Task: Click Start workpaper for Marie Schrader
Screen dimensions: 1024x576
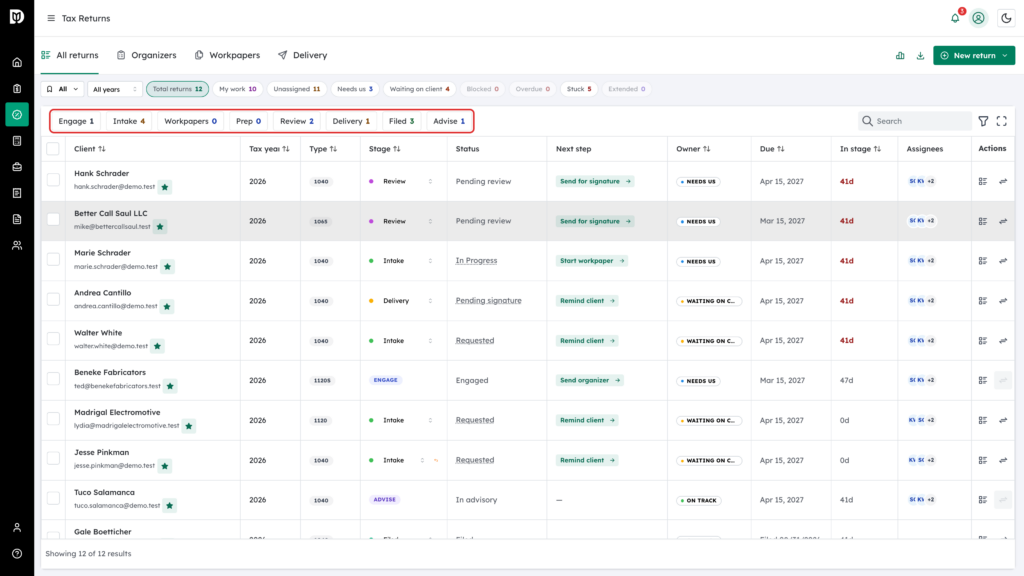Action: click(x=592, y=261)
